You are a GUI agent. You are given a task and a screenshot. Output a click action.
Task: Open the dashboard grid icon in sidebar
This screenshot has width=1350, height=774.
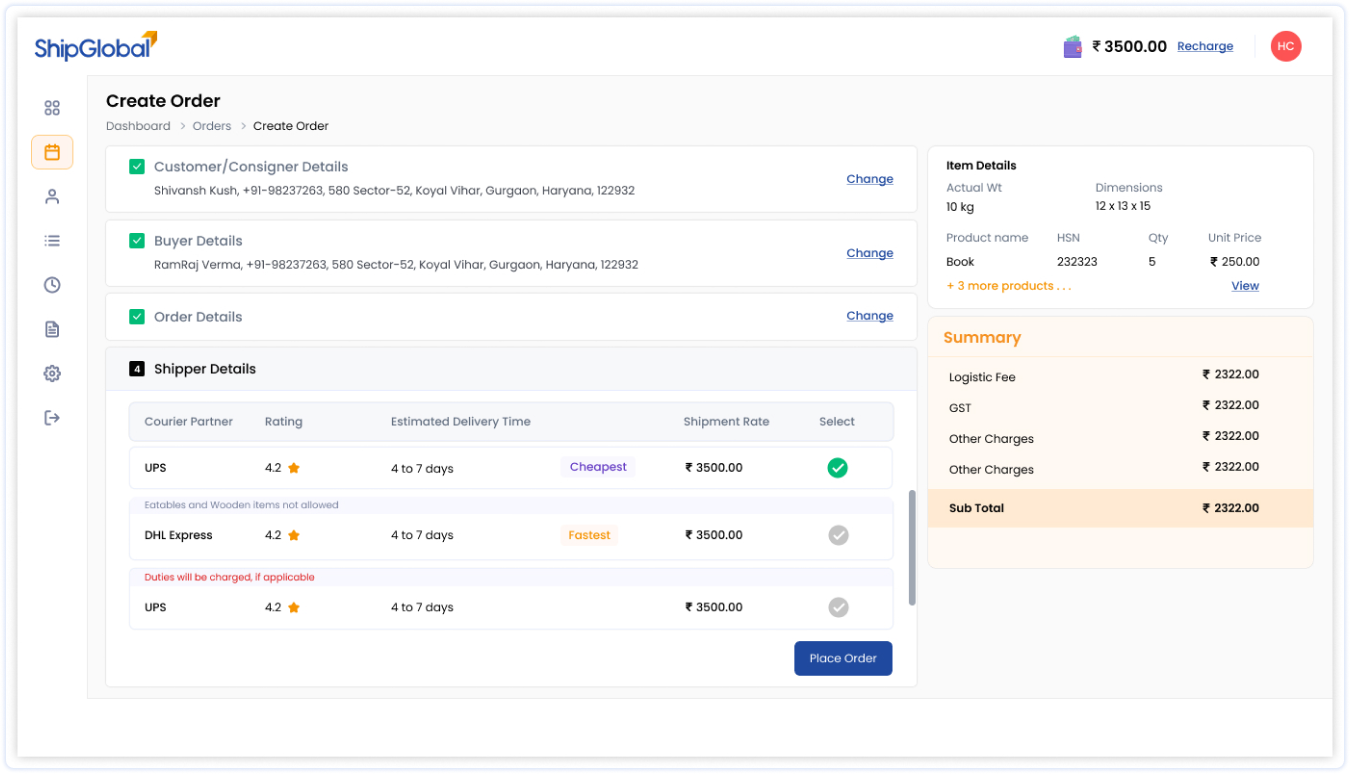pos(52,108)
